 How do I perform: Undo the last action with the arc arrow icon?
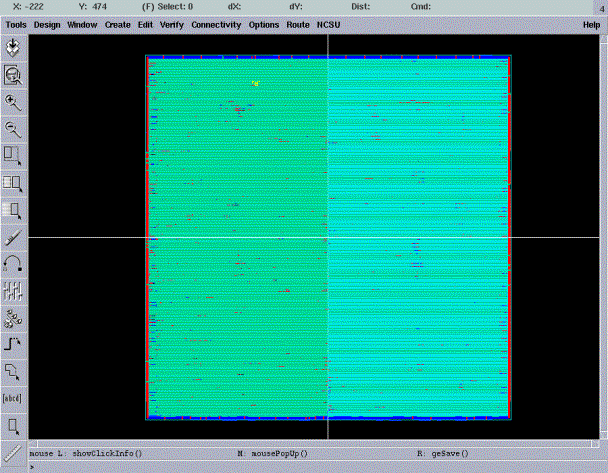(x=14, y=264)
